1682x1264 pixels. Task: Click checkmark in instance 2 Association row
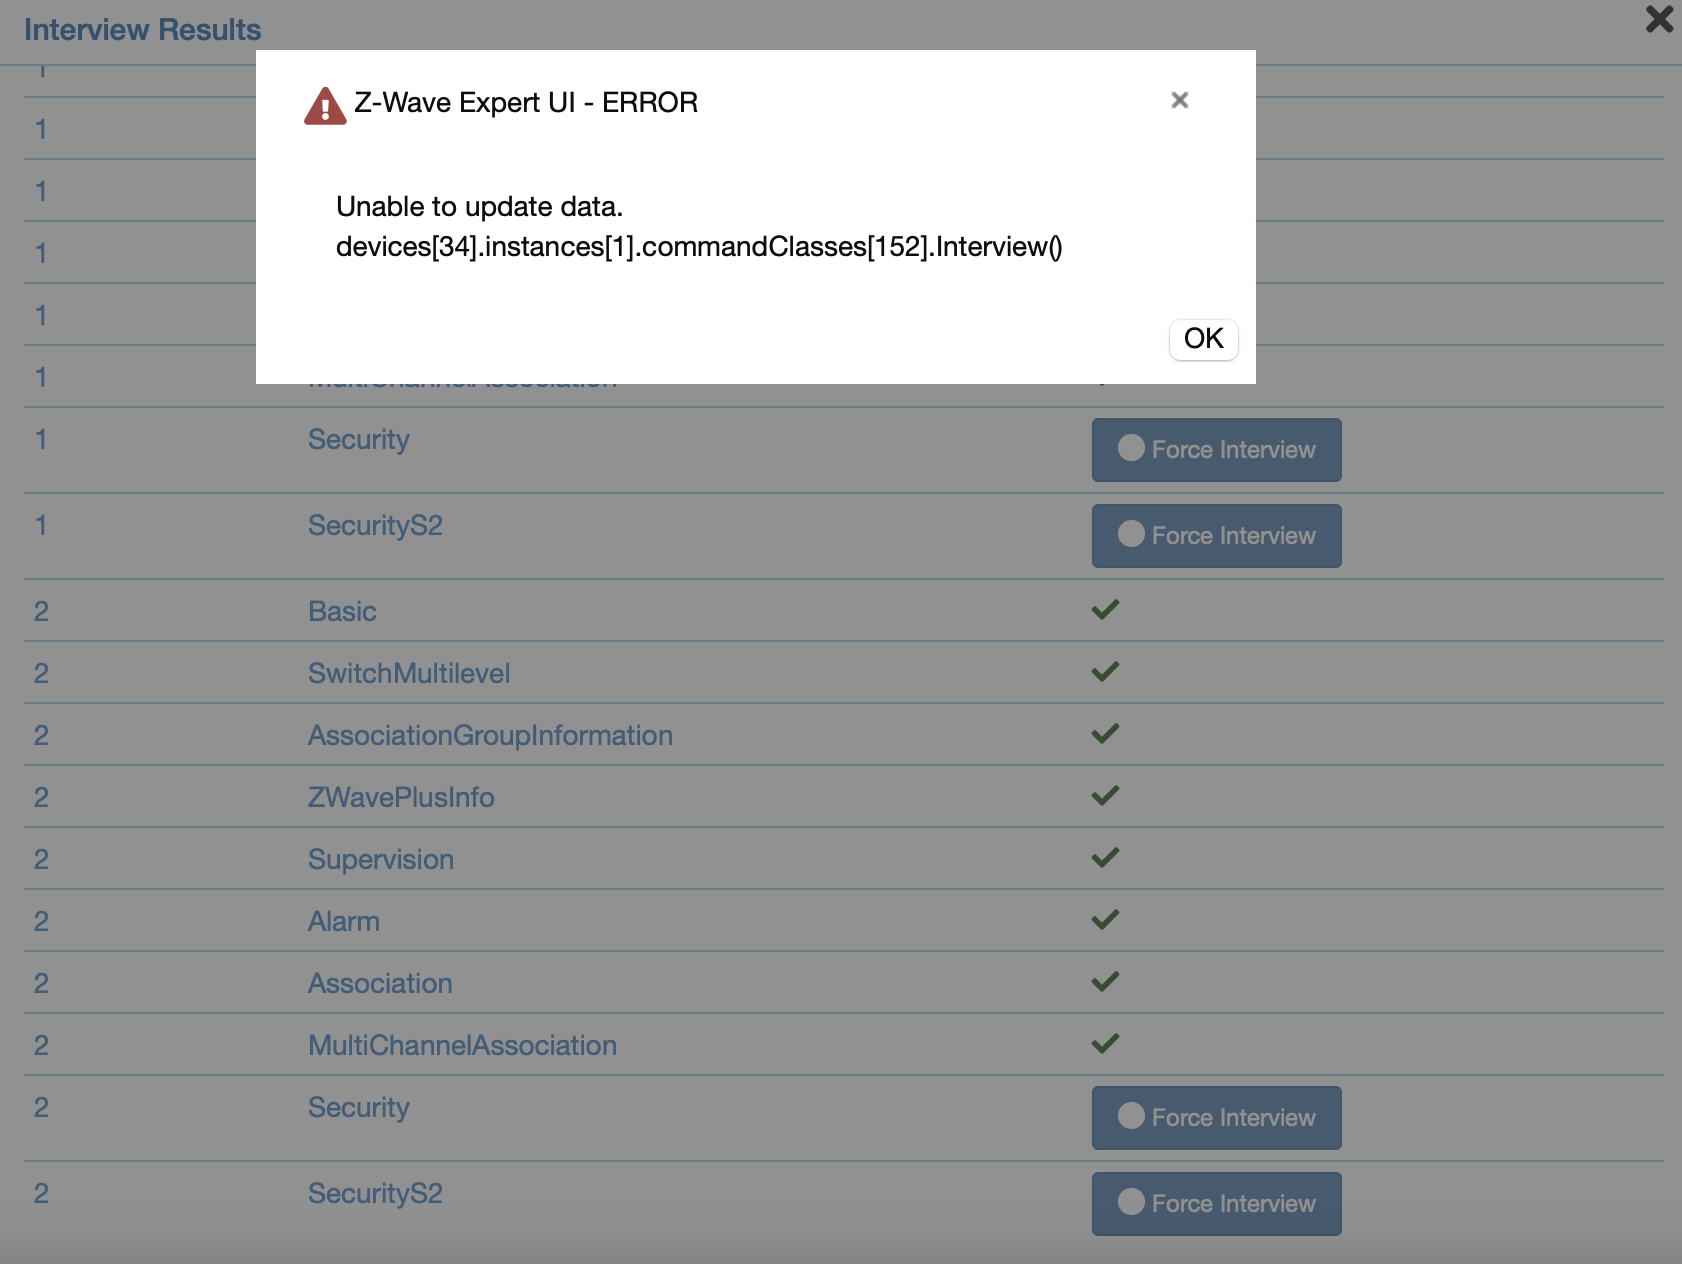(1105, 982)
